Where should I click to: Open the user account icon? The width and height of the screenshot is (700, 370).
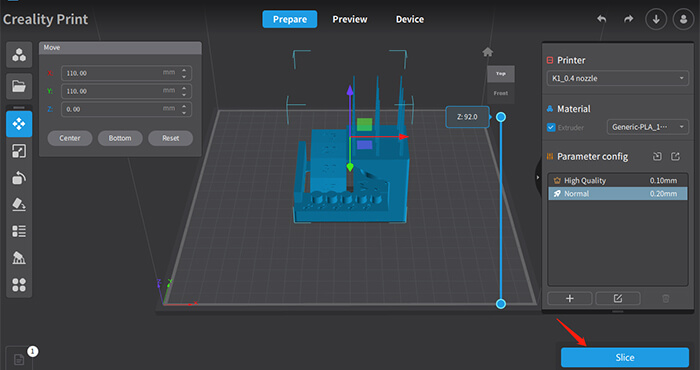683,19
